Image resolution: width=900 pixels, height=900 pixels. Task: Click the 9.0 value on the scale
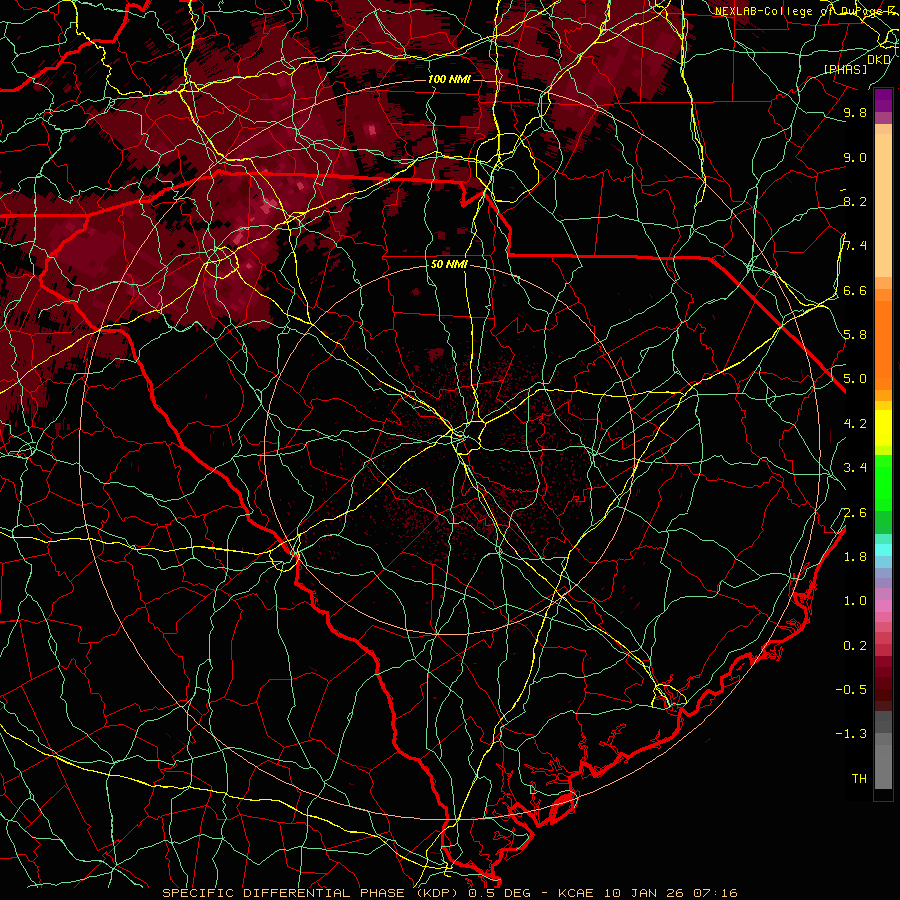(855, 158)
